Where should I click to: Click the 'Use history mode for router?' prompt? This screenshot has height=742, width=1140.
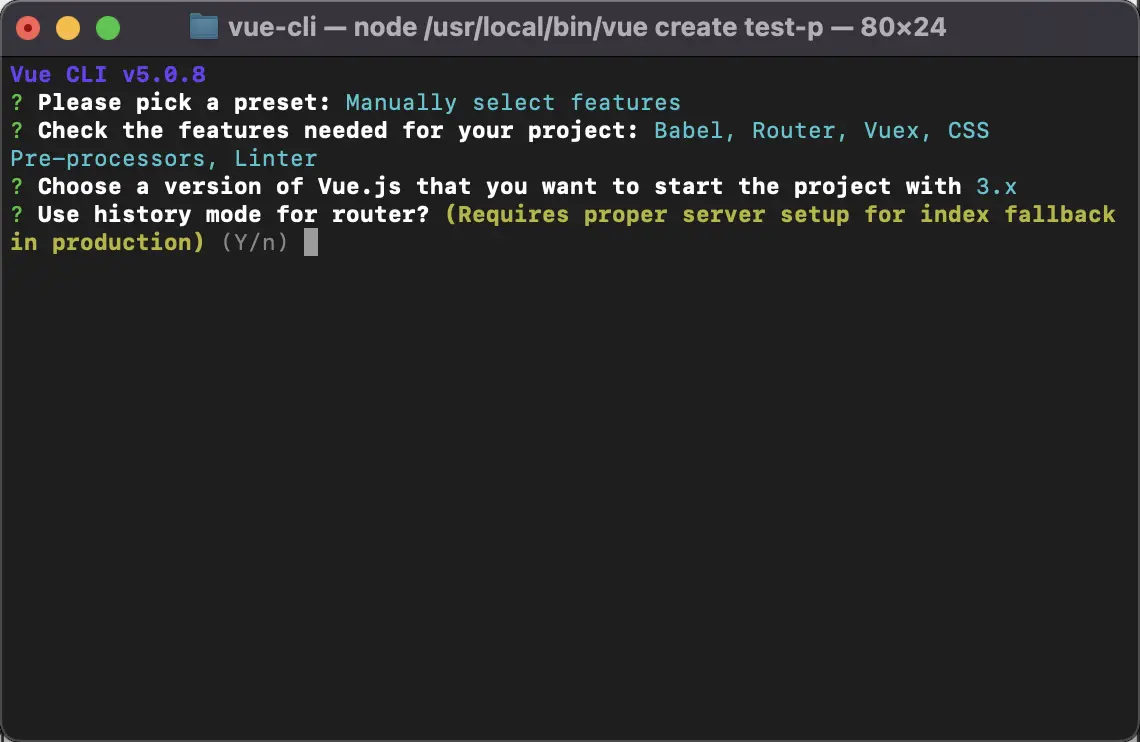234,215
